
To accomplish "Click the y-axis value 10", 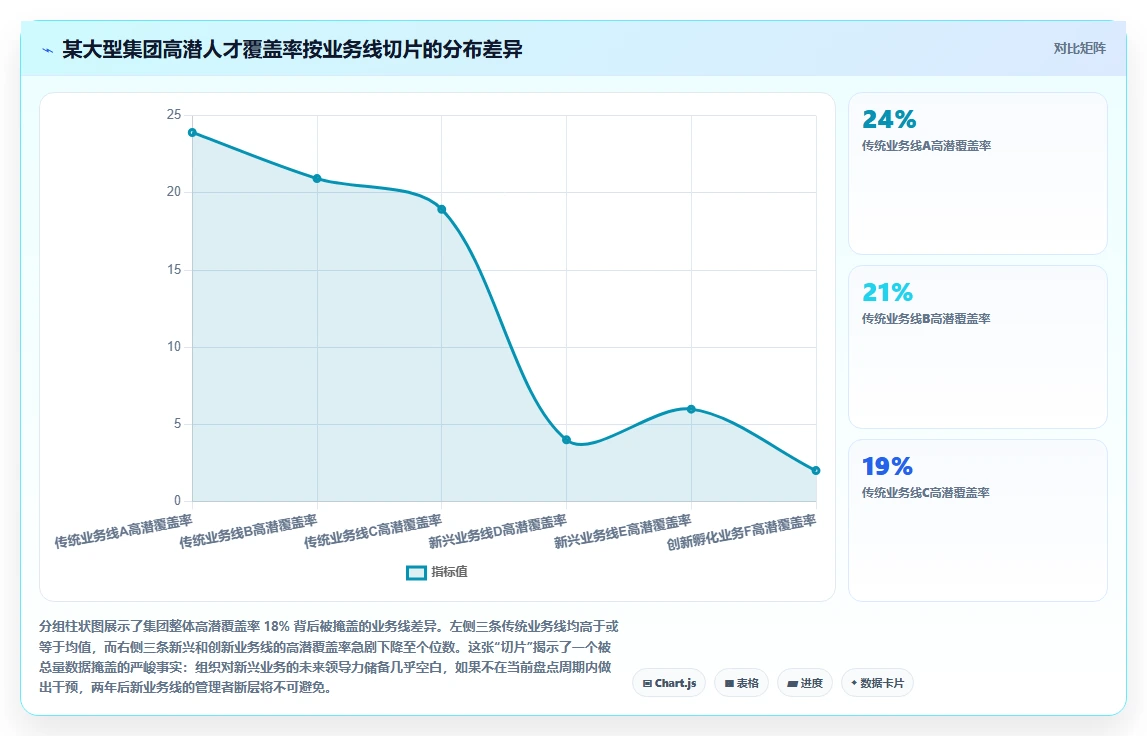I will point(173,347).
